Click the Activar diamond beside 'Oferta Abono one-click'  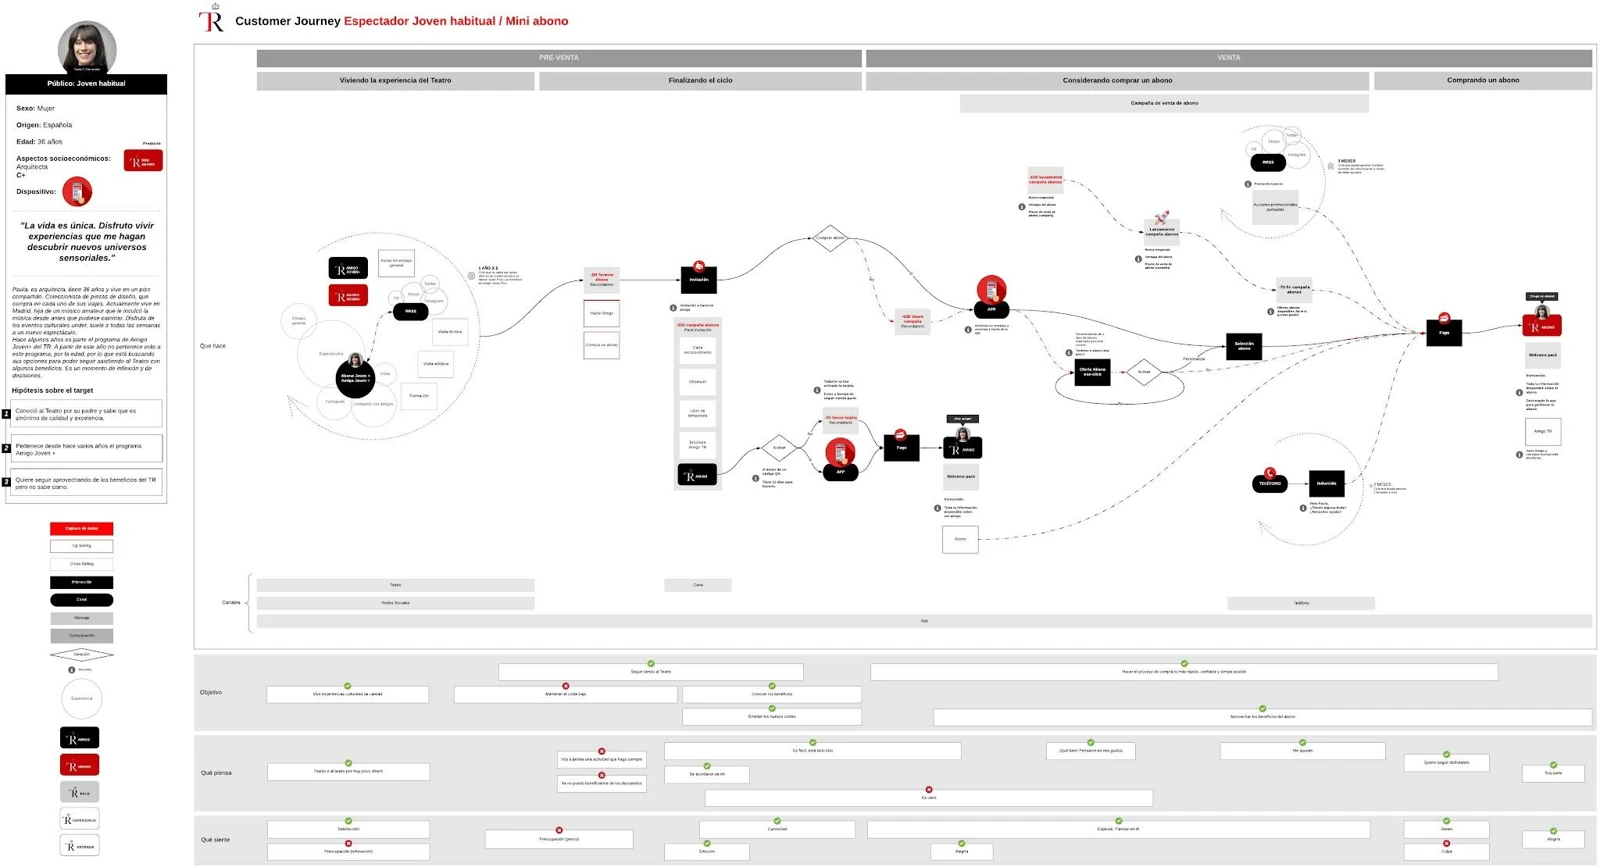click(1144, 372)
